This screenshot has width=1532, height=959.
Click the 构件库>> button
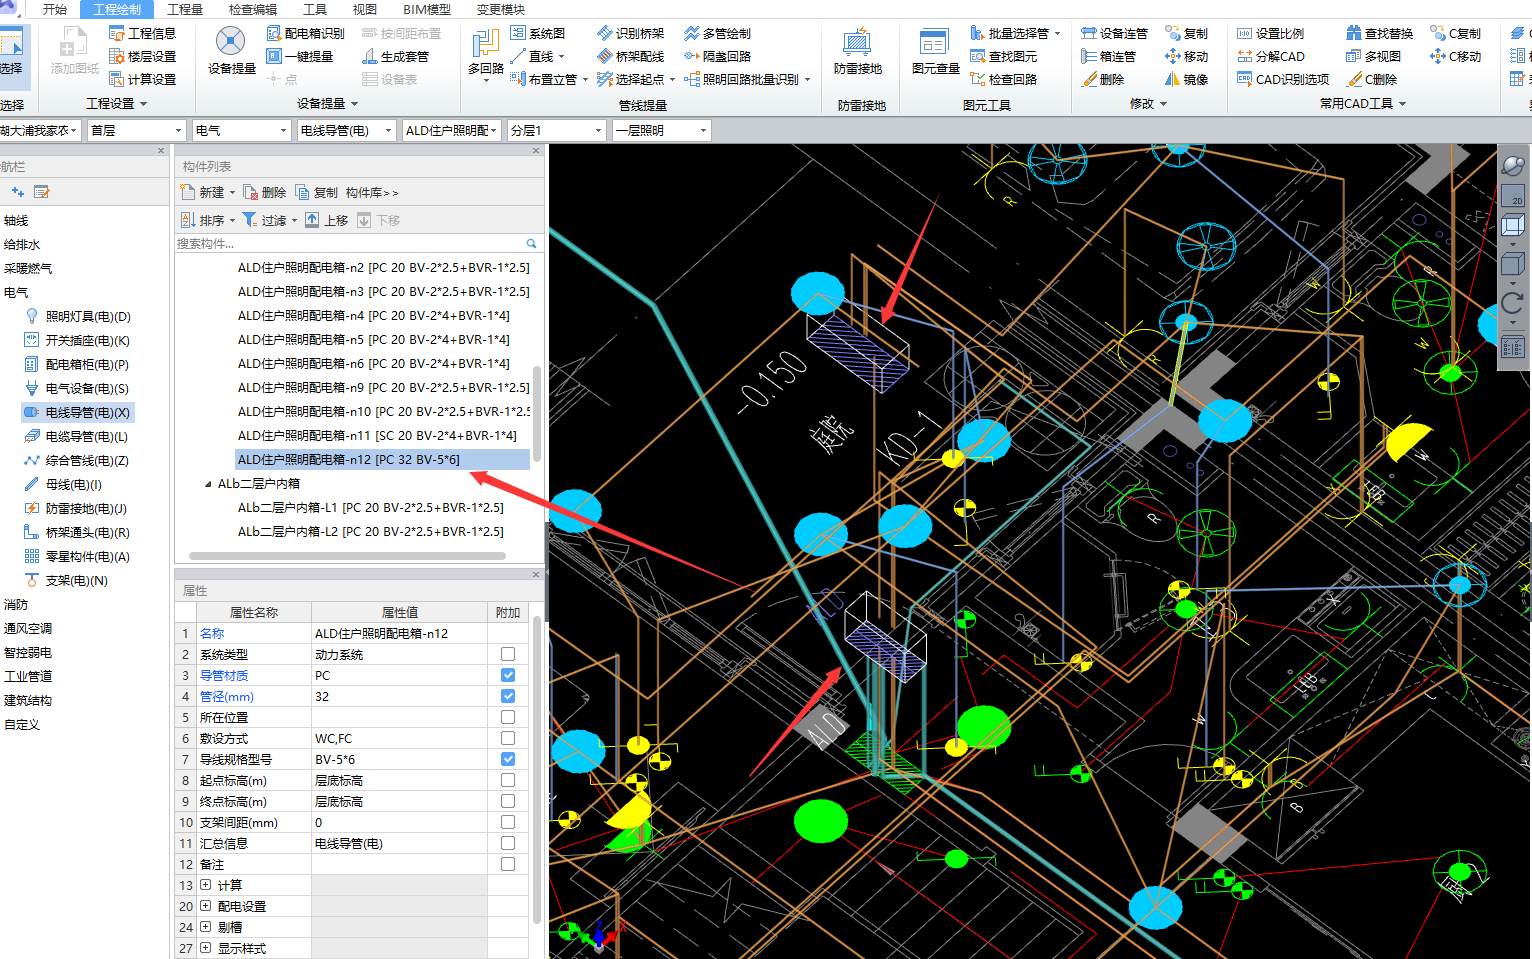[372, 192]
